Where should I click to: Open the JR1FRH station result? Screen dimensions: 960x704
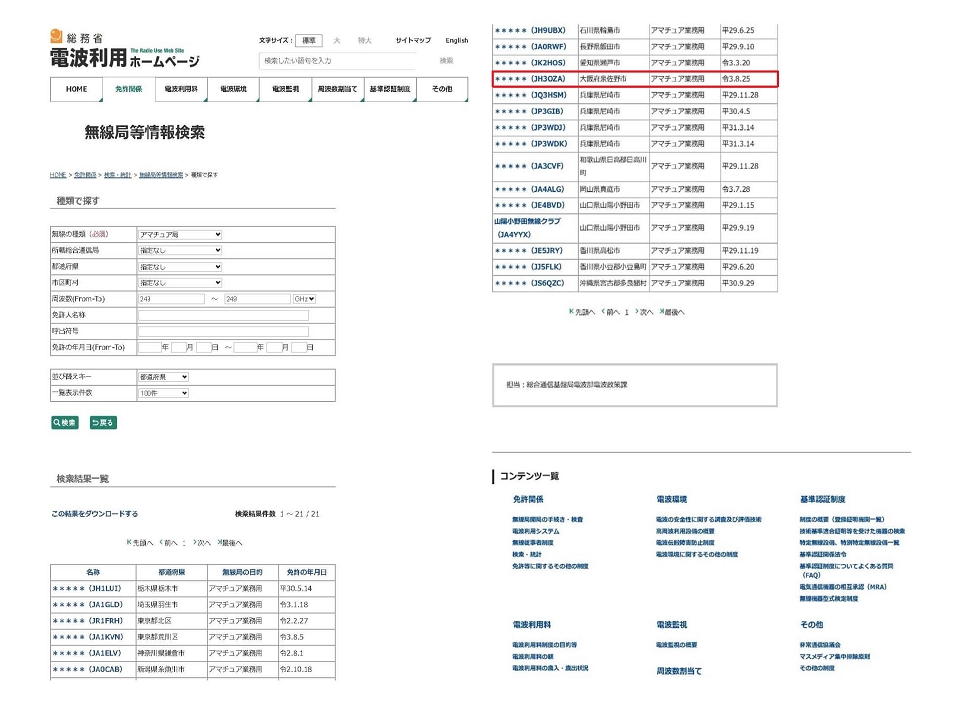tap(87, 621)
